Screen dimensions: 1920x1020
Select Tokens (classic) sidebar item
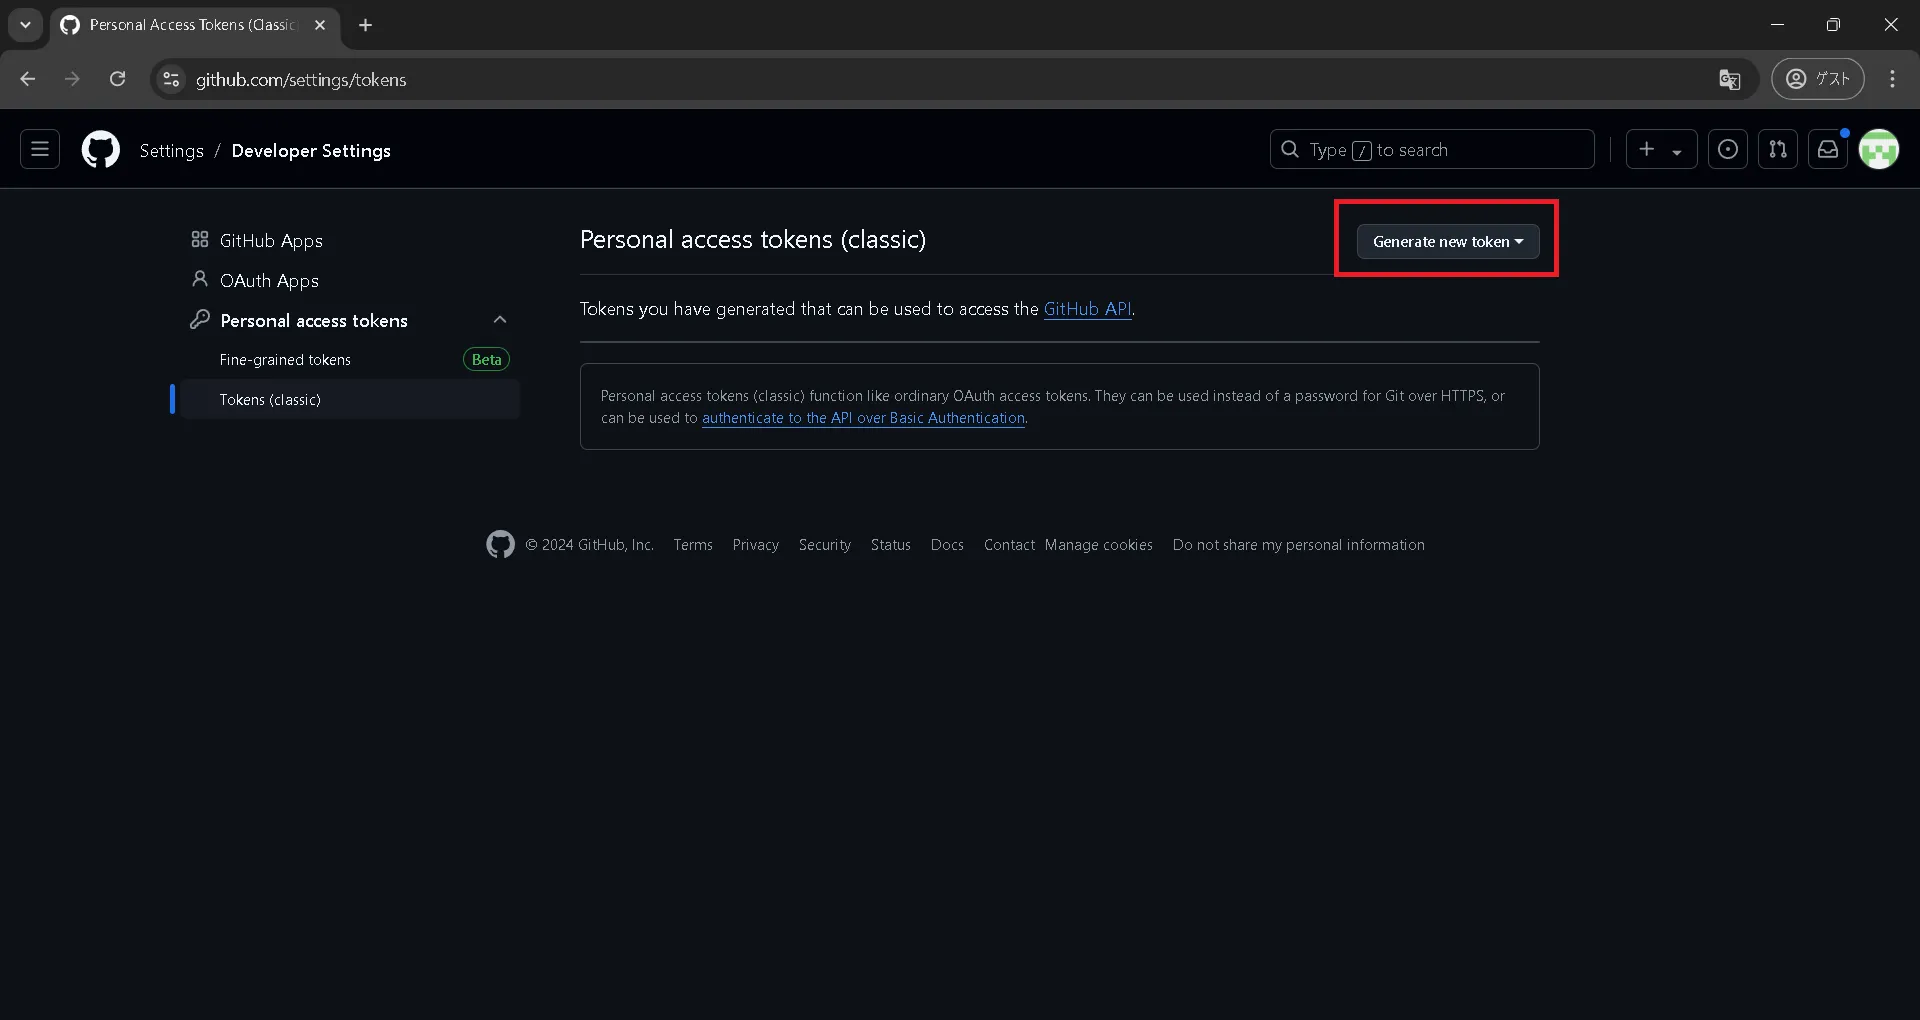click(346, 399)
